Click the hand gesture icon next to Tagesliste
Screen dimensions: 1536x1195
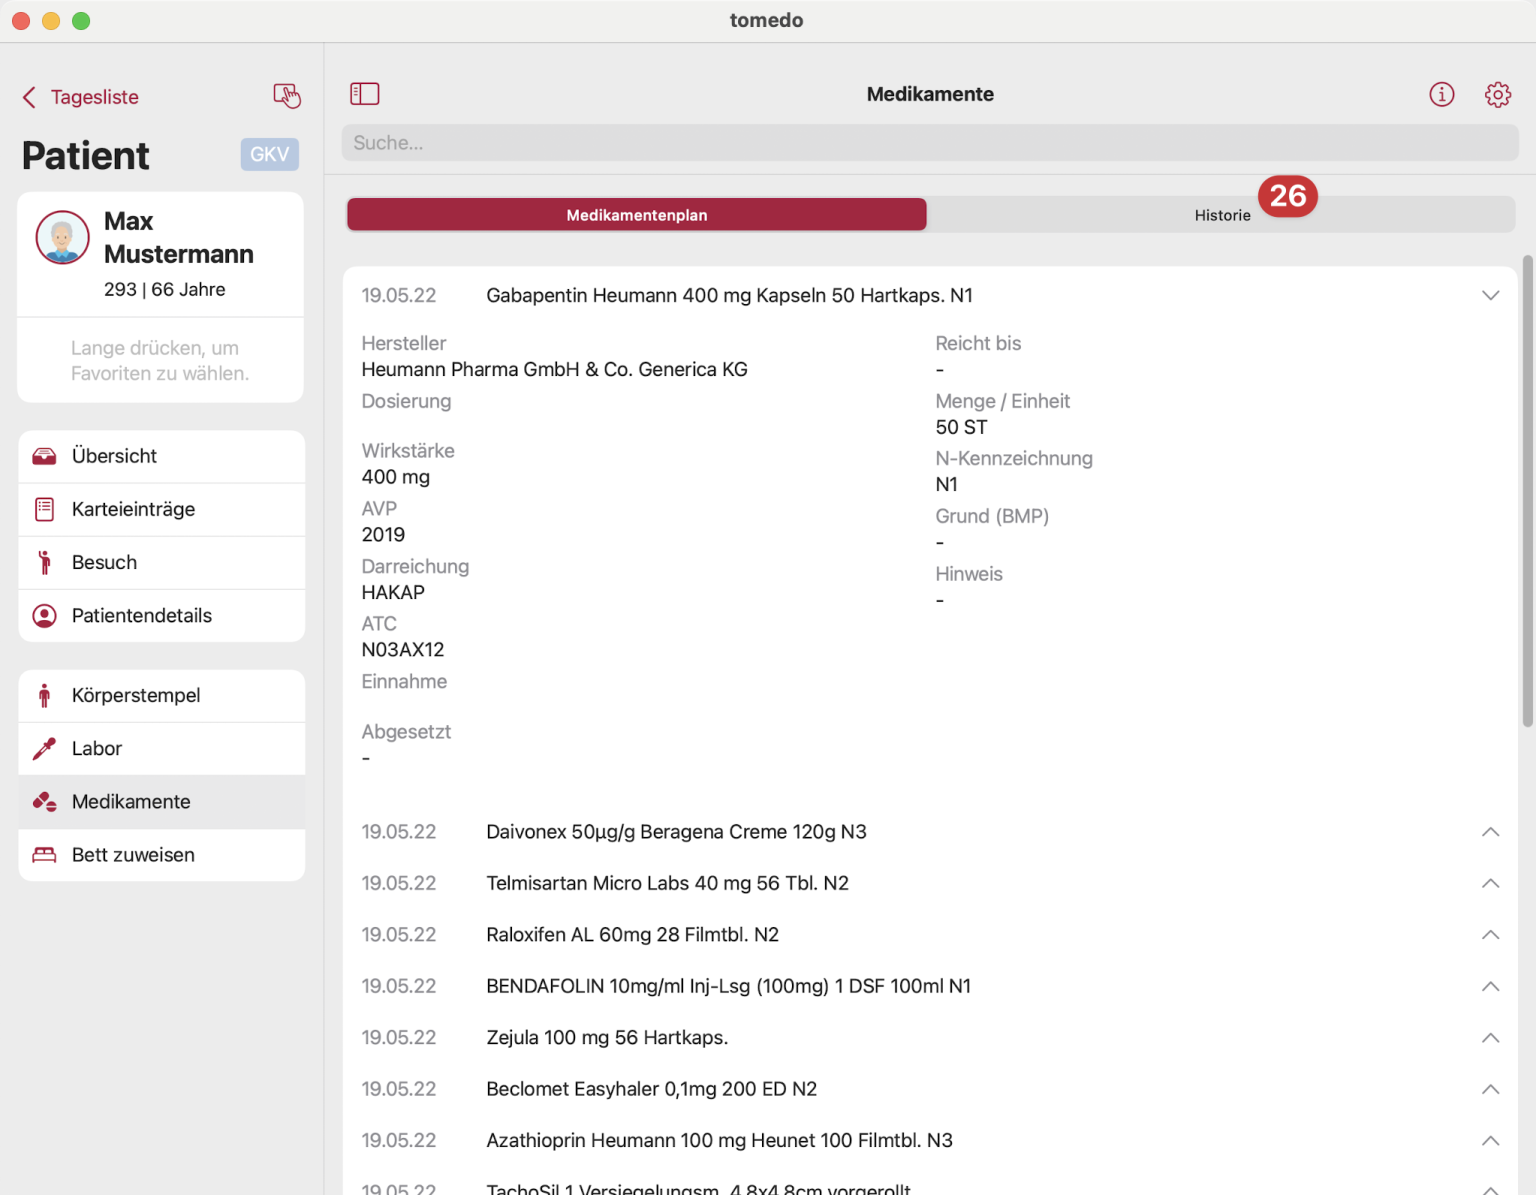(x=287, y=96)
